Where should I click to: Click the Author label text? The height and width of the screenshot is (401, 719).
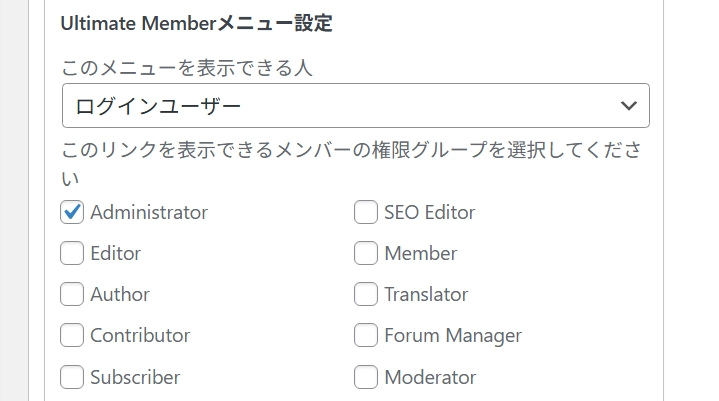point(120,294)
